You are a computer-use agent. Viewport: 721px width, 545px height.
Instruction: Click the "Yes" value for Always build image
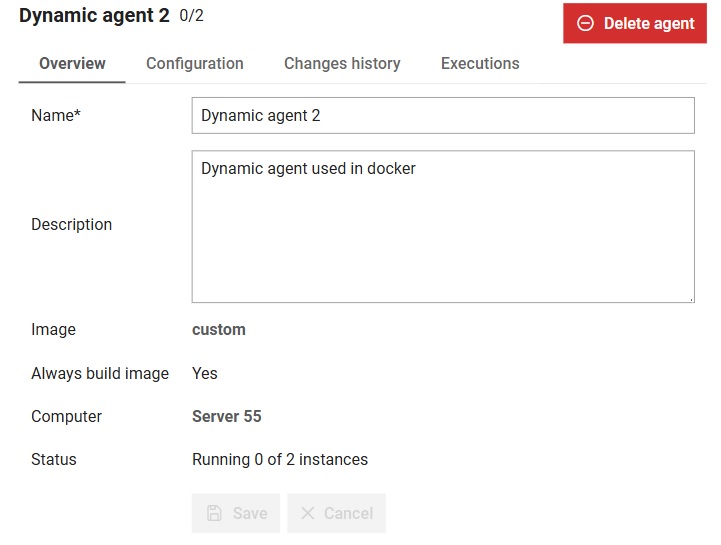[x=205, y=373]
